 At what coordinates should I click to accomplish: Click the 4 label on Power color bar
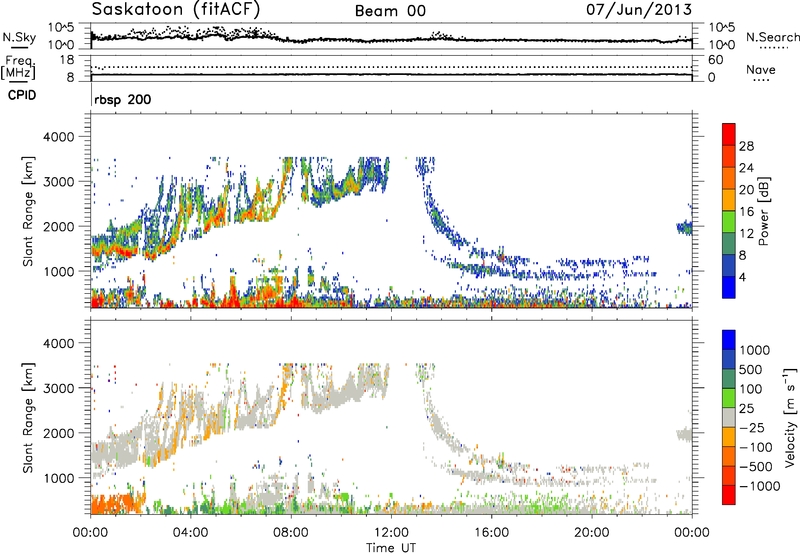coord(742,277)
